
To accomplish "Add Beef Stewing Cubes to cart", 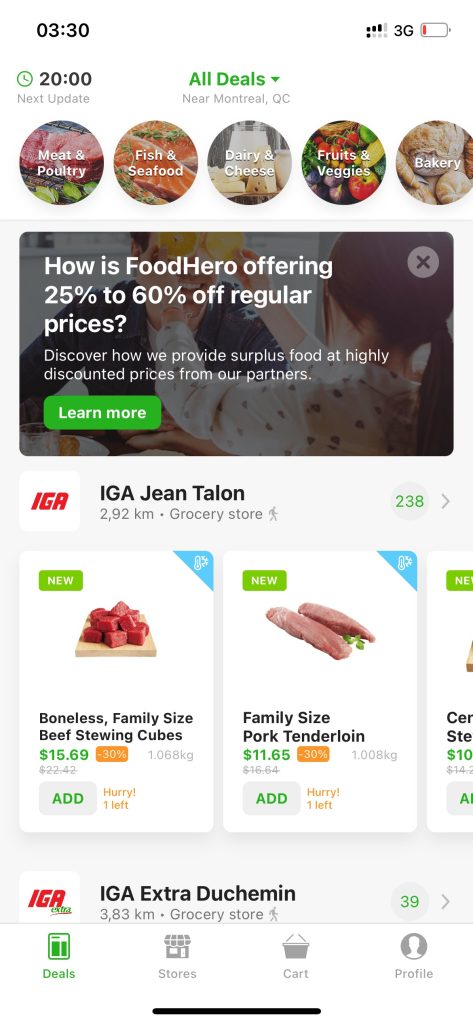I will point(68,798).
